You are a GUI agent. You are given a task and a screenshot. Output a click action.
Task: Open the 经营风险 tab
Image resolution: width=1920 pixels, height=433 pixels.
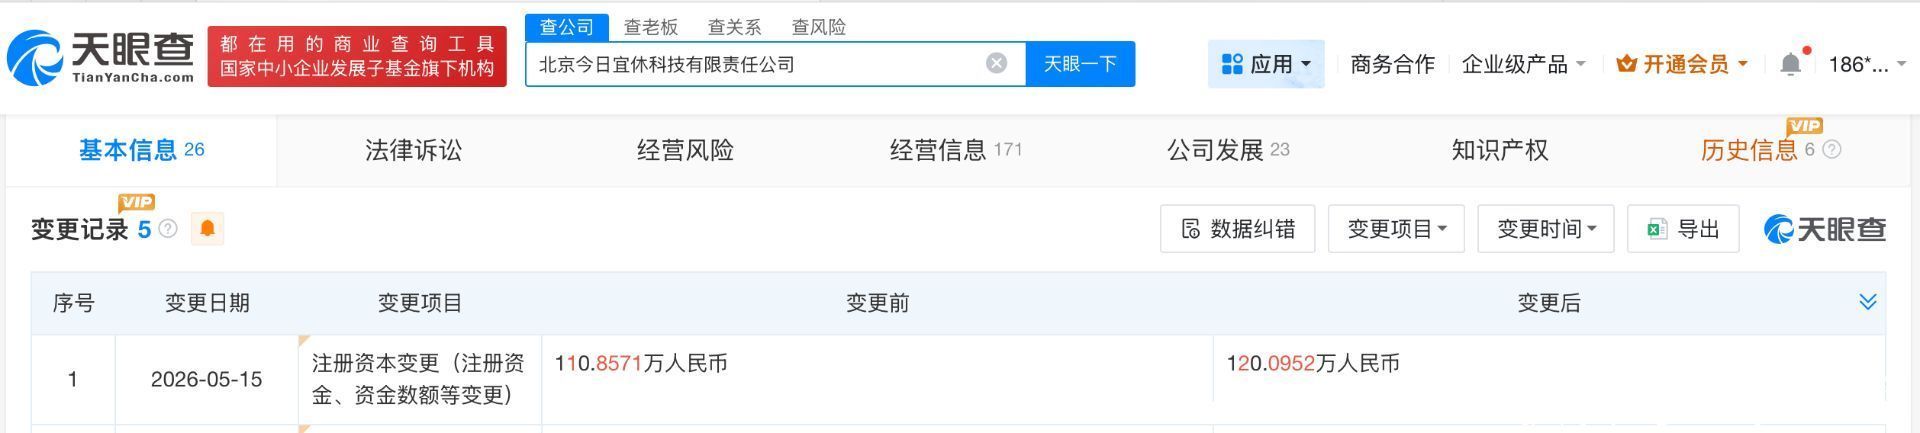pos(685,150)
